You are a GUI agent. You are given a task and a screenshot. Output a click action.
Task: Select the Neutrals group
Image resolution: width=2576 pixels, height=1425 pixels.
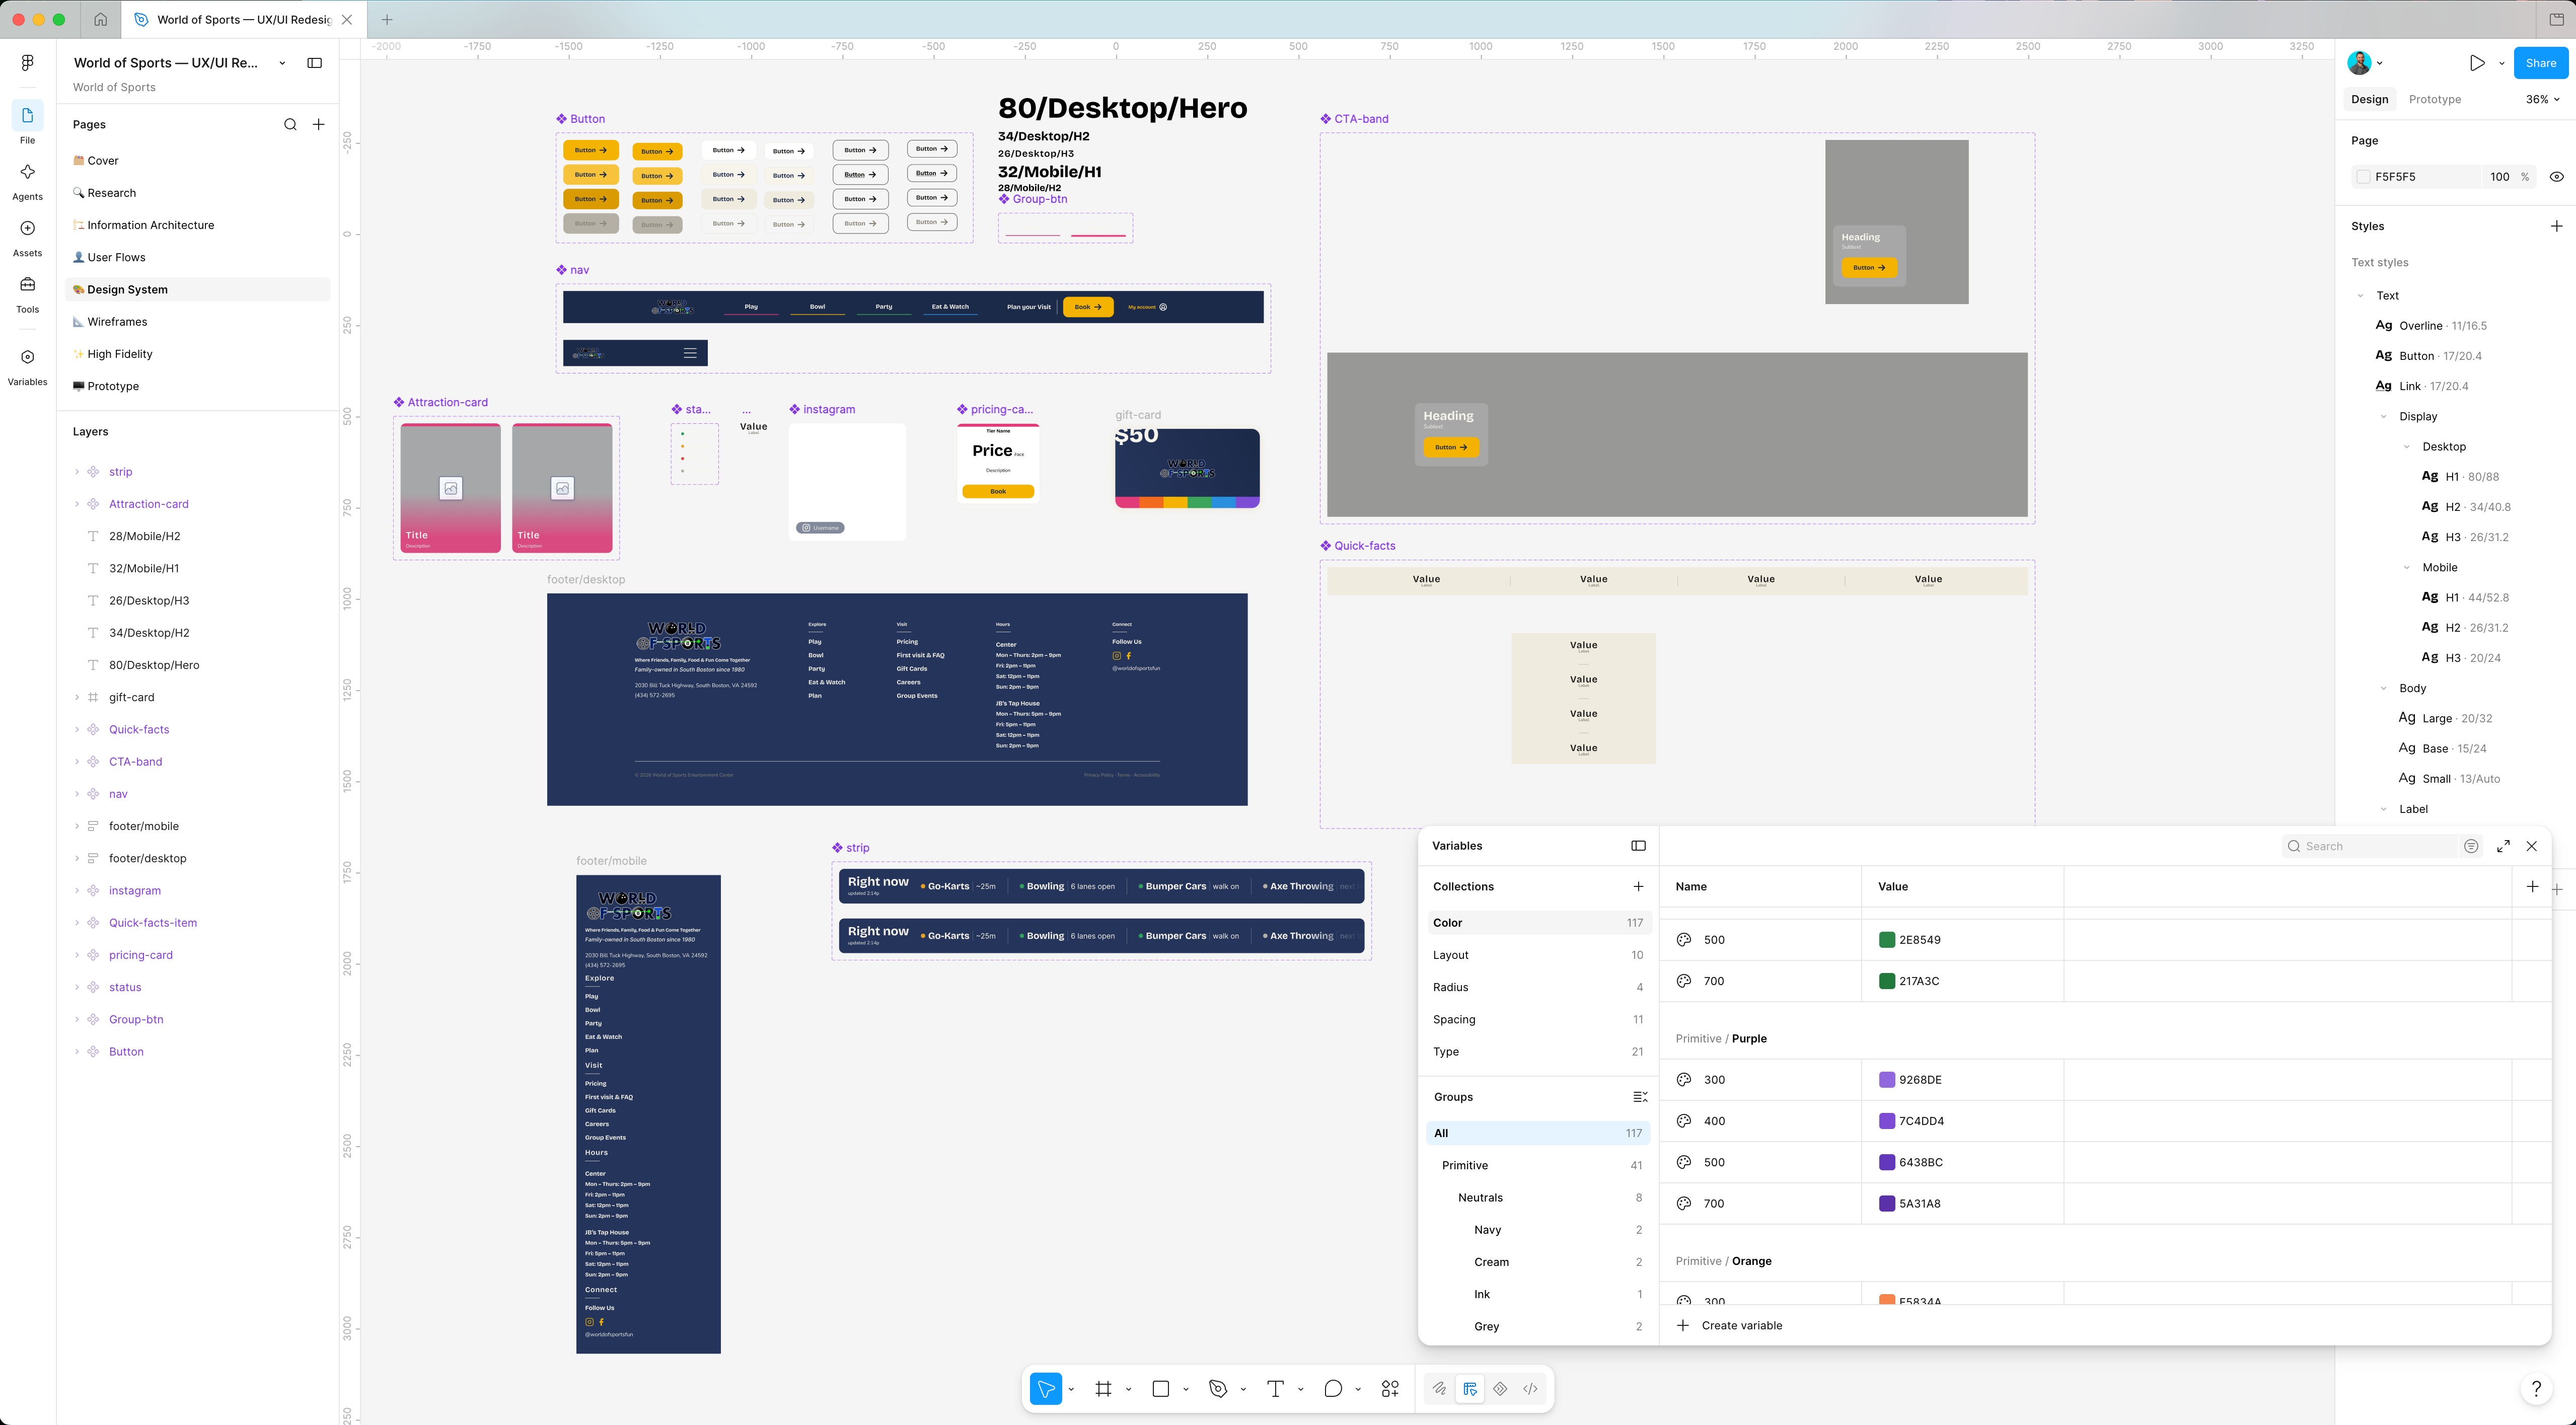click(x=1537, y=1198)
